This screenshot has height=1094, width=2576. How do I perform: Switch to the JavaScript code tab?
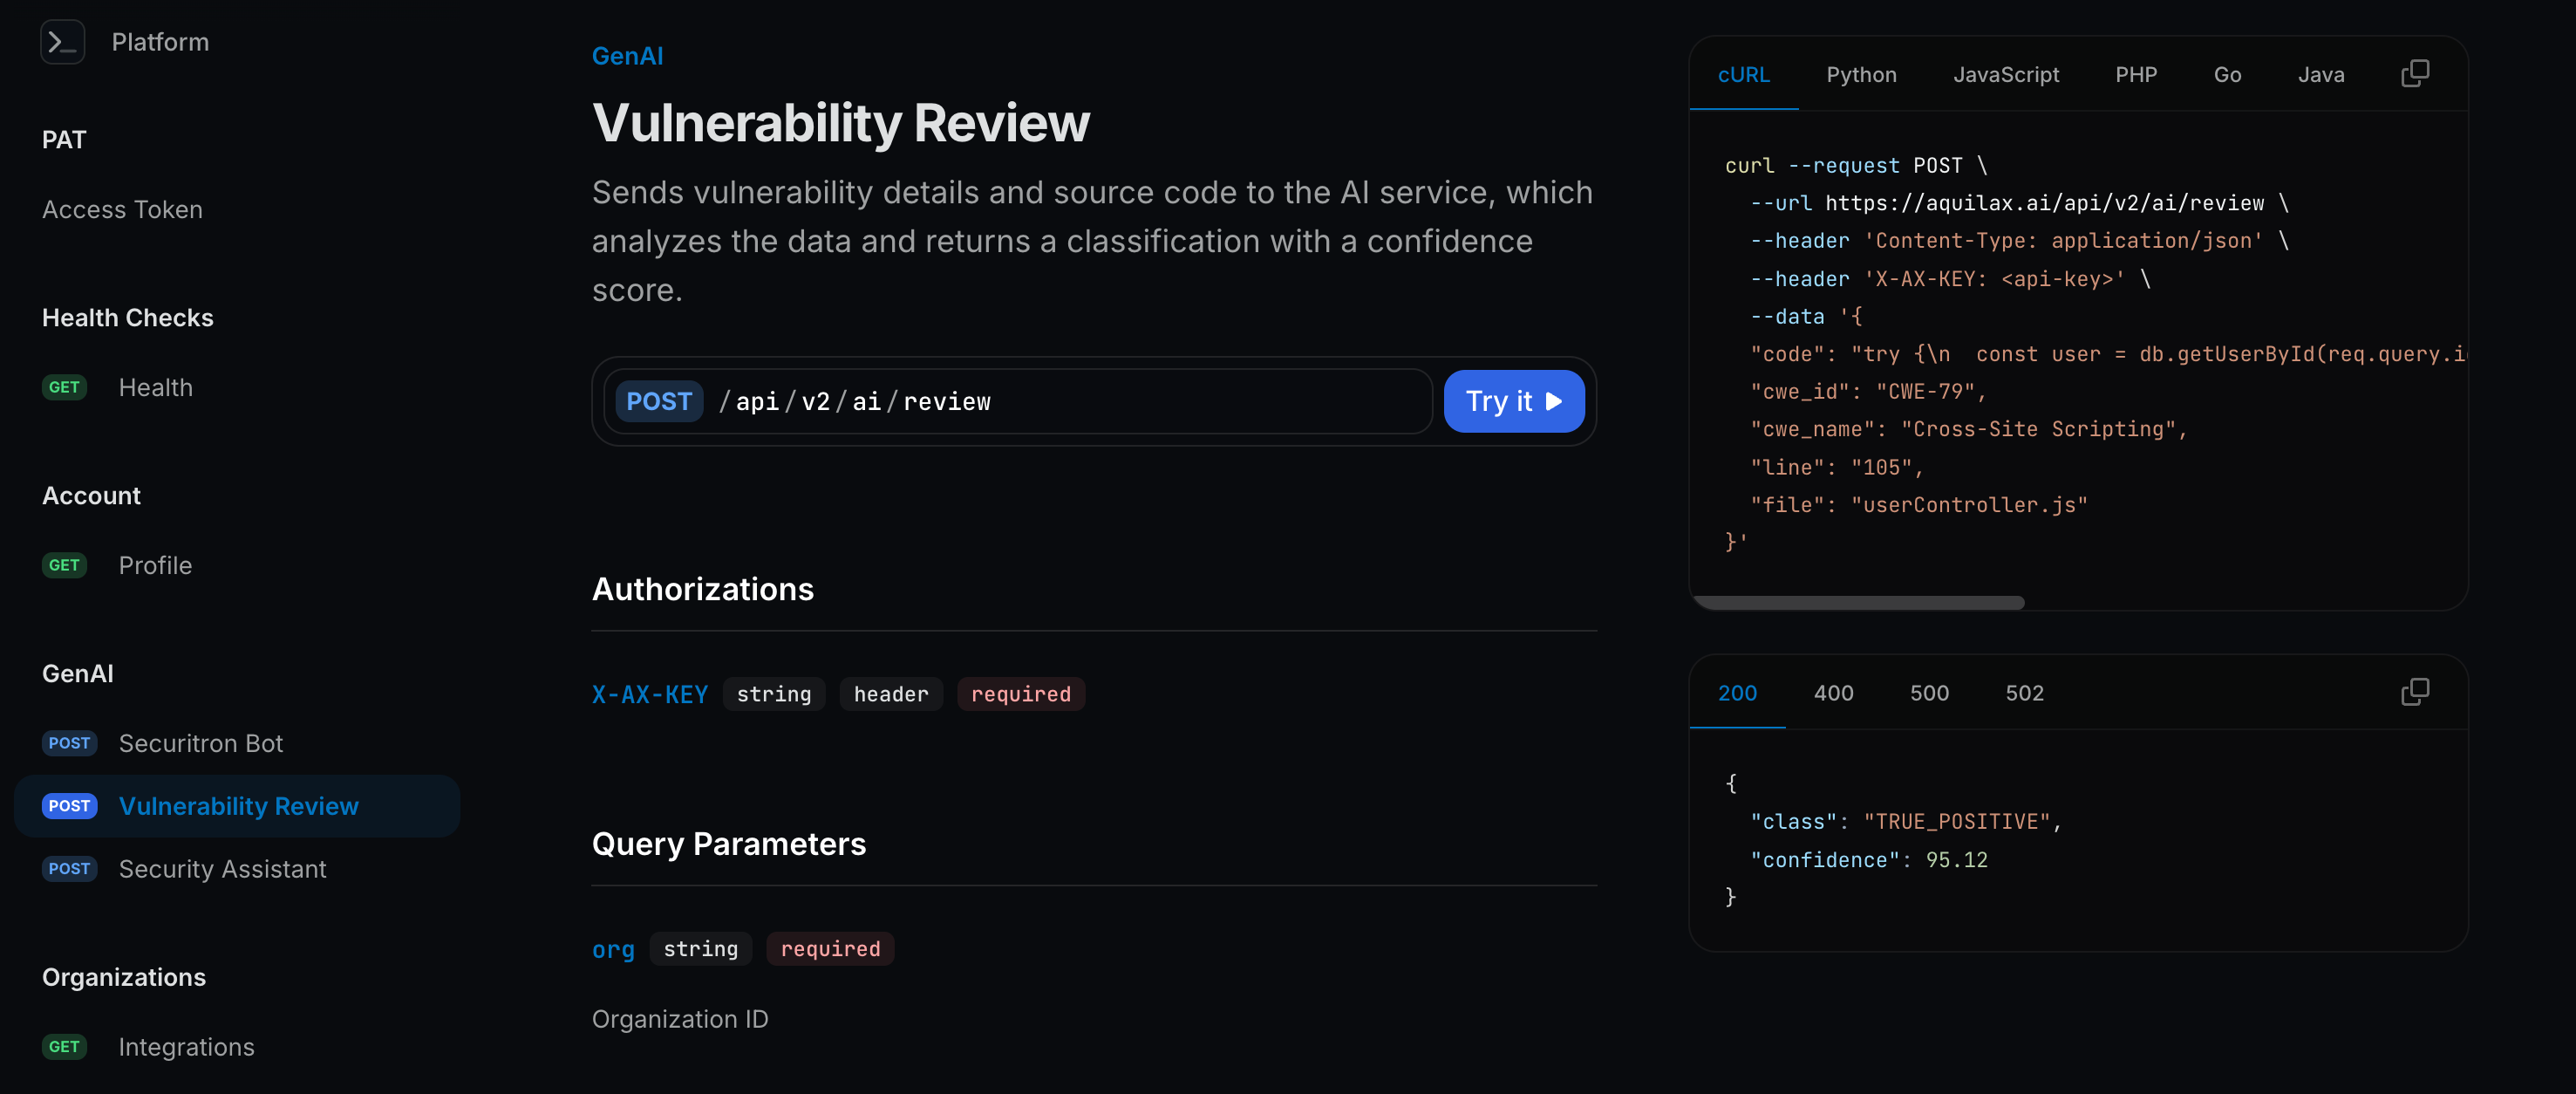tap(2006, 75)
